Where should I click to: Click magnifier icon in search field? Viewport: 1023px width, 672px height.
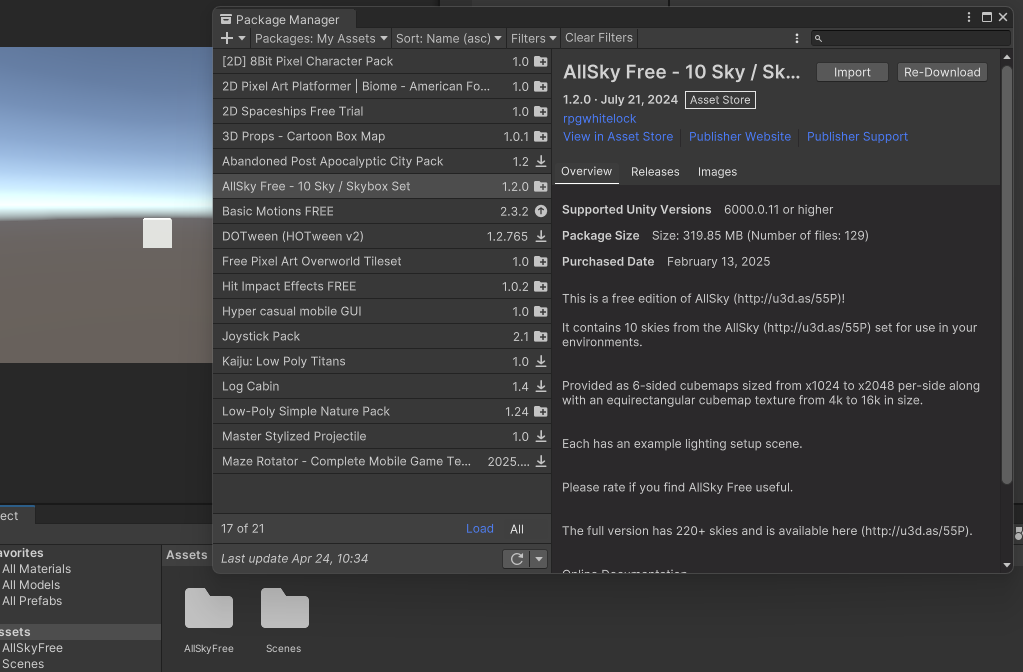coord(818,38)
